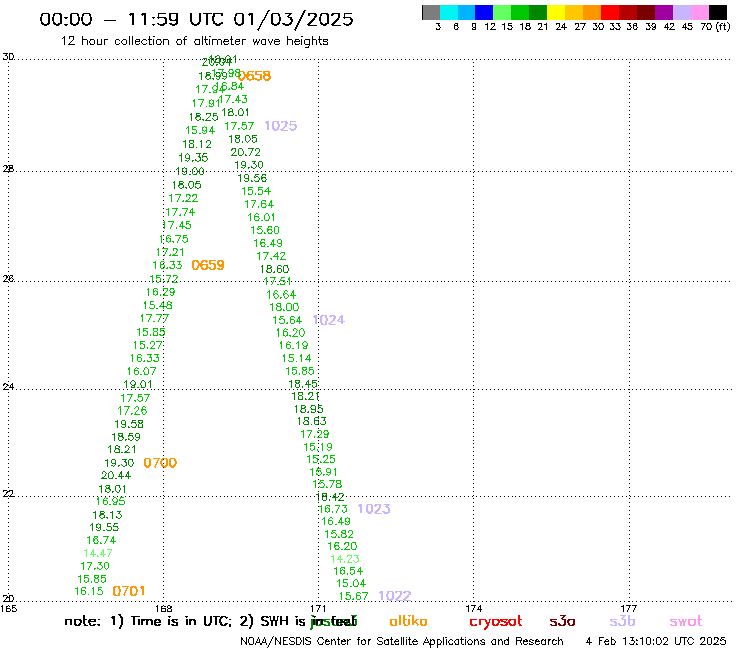Image resolution: width=740 pixels, height=650 pixels.
Task: Select the wave height reading 19.56
Action: tap(252, 178)
